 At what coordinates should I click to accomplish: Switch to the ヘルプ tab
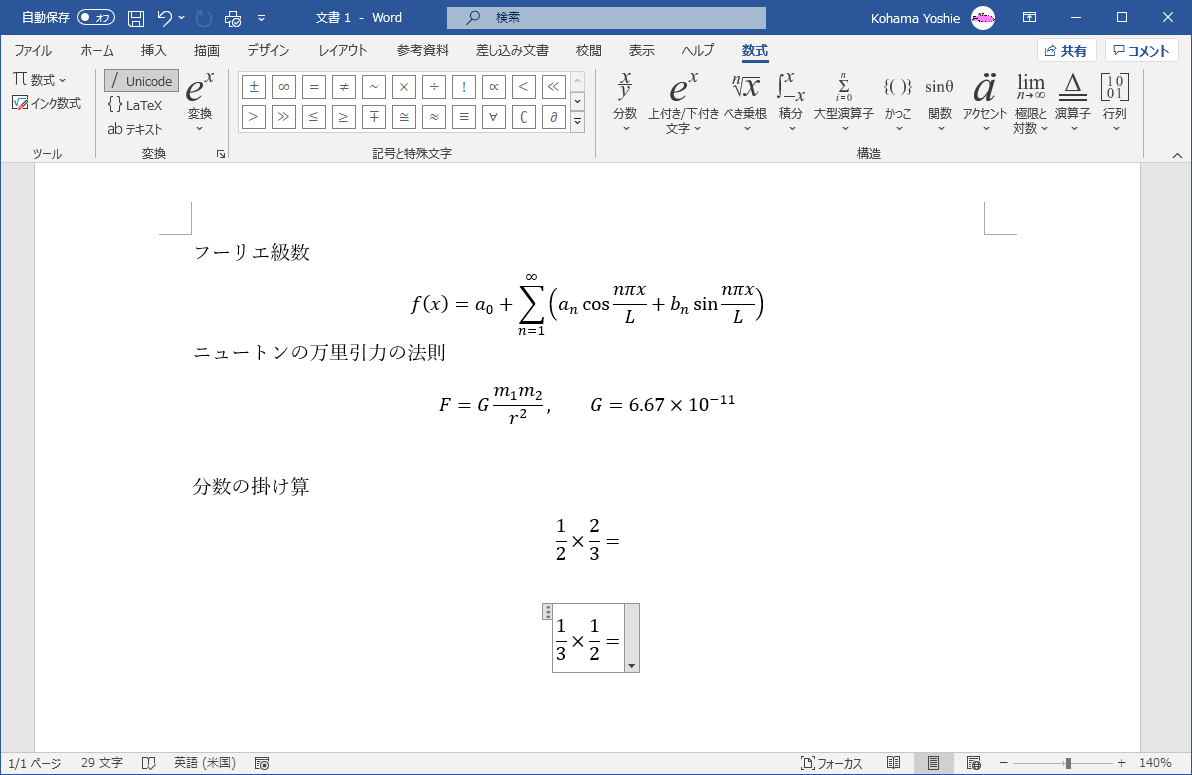[x=698, y=50]
